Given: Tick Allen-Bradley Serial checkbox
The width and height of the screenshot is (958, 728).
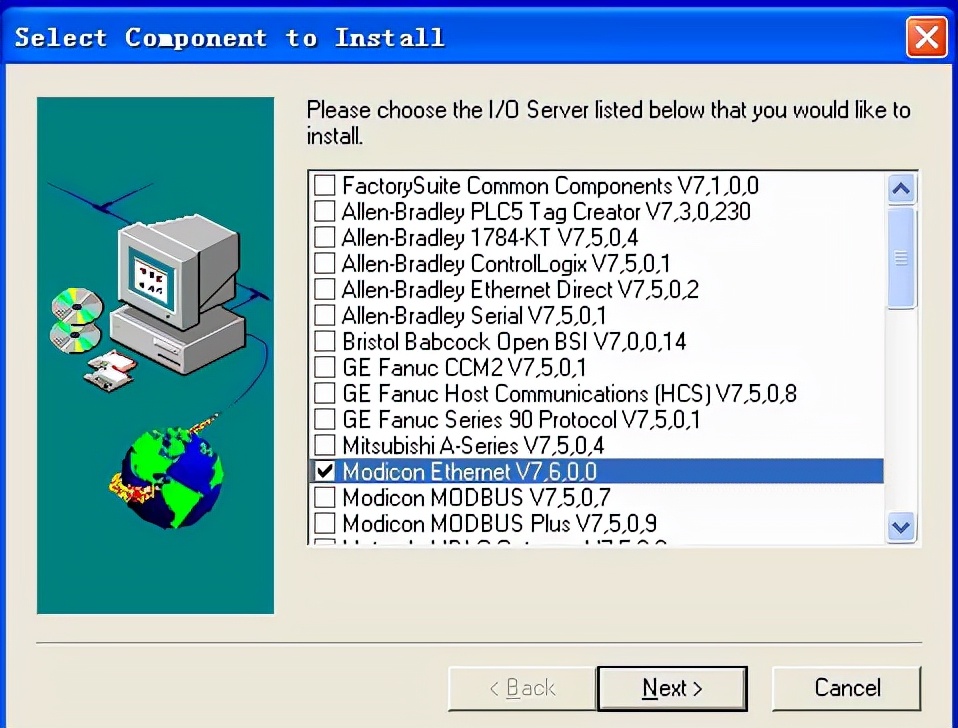Looking at the screenshot, I should 324,315.
